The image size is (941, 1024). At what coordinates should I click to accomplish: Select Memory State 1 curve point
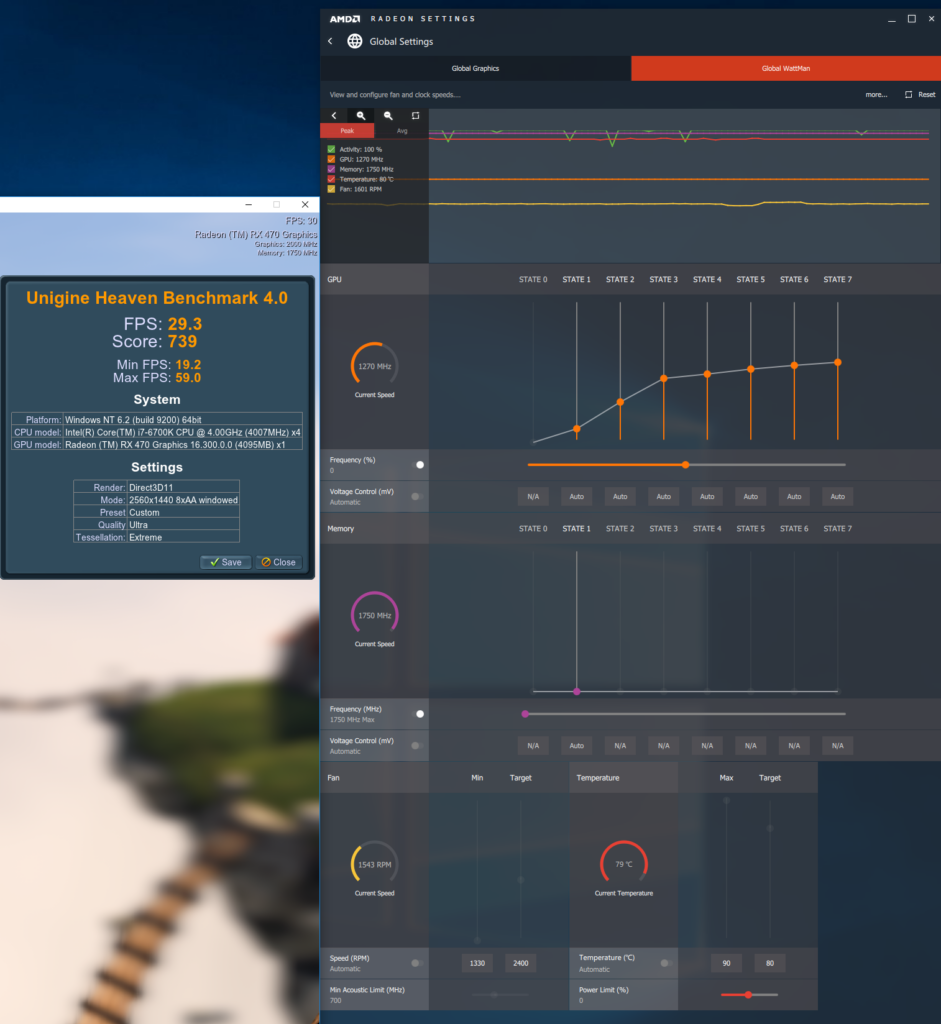pyautogui.click(x=577, y=691)
